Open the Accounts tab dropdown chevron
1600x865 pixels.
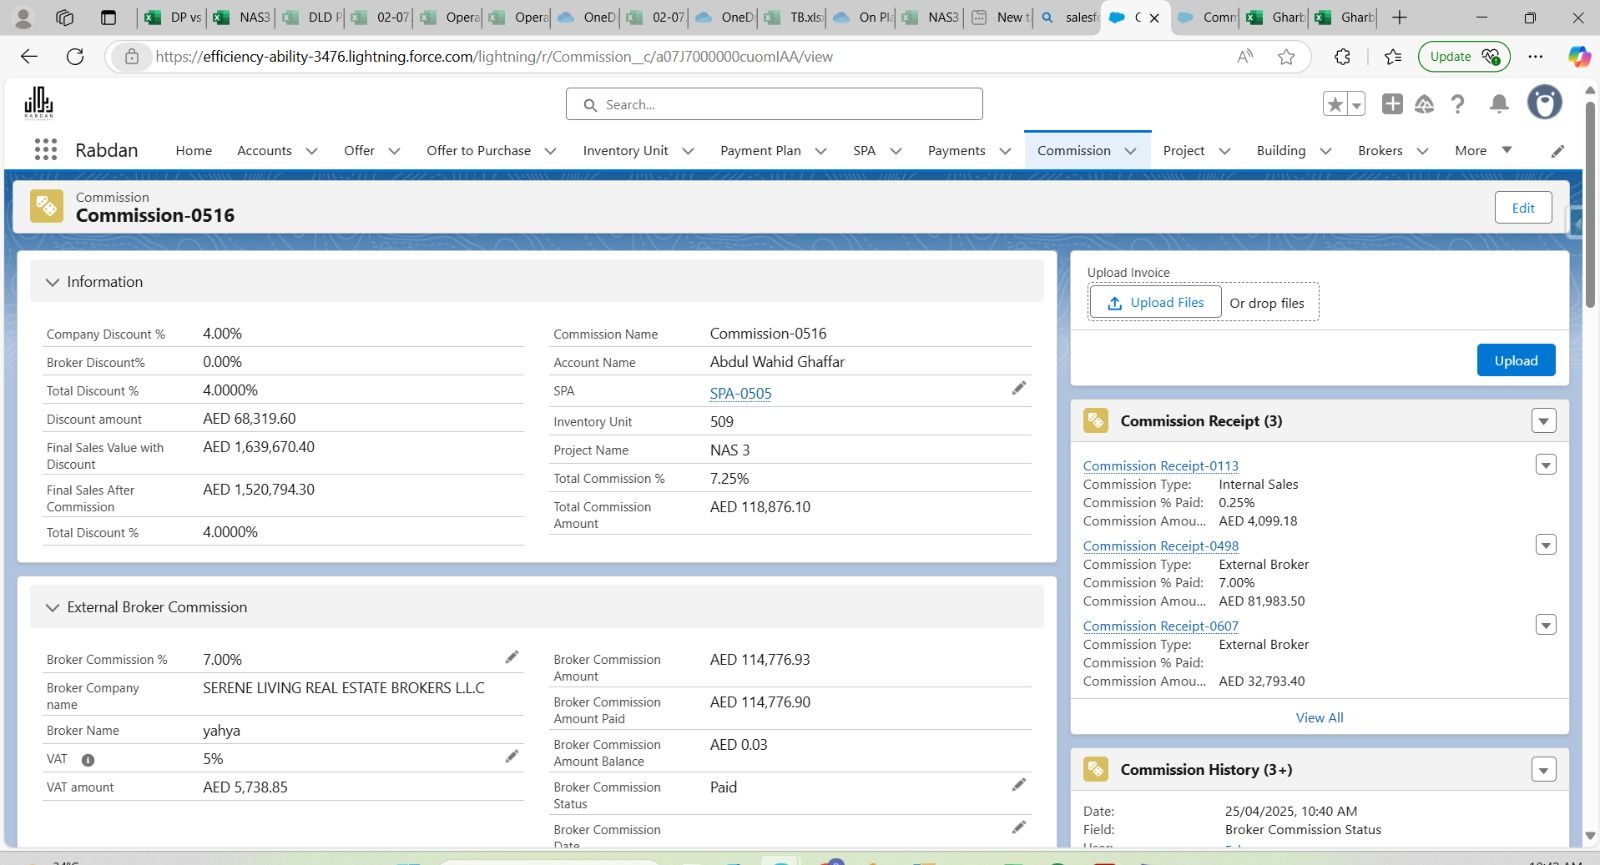311,151
